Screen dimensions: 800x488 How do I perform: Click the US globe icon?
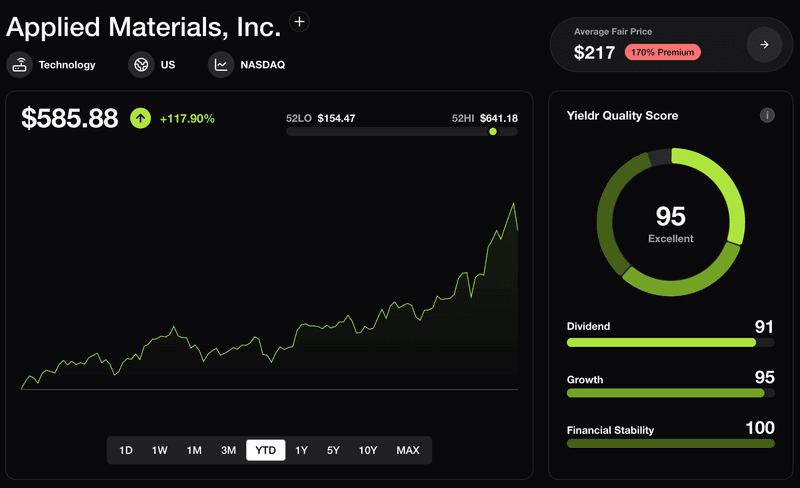pos(141,65)
